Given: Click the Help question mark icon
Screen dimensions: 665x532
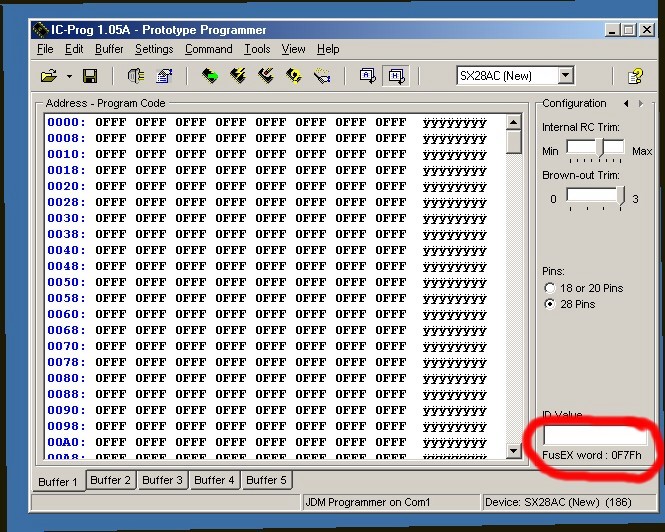Looking at the screenshot, I should 635,76.
